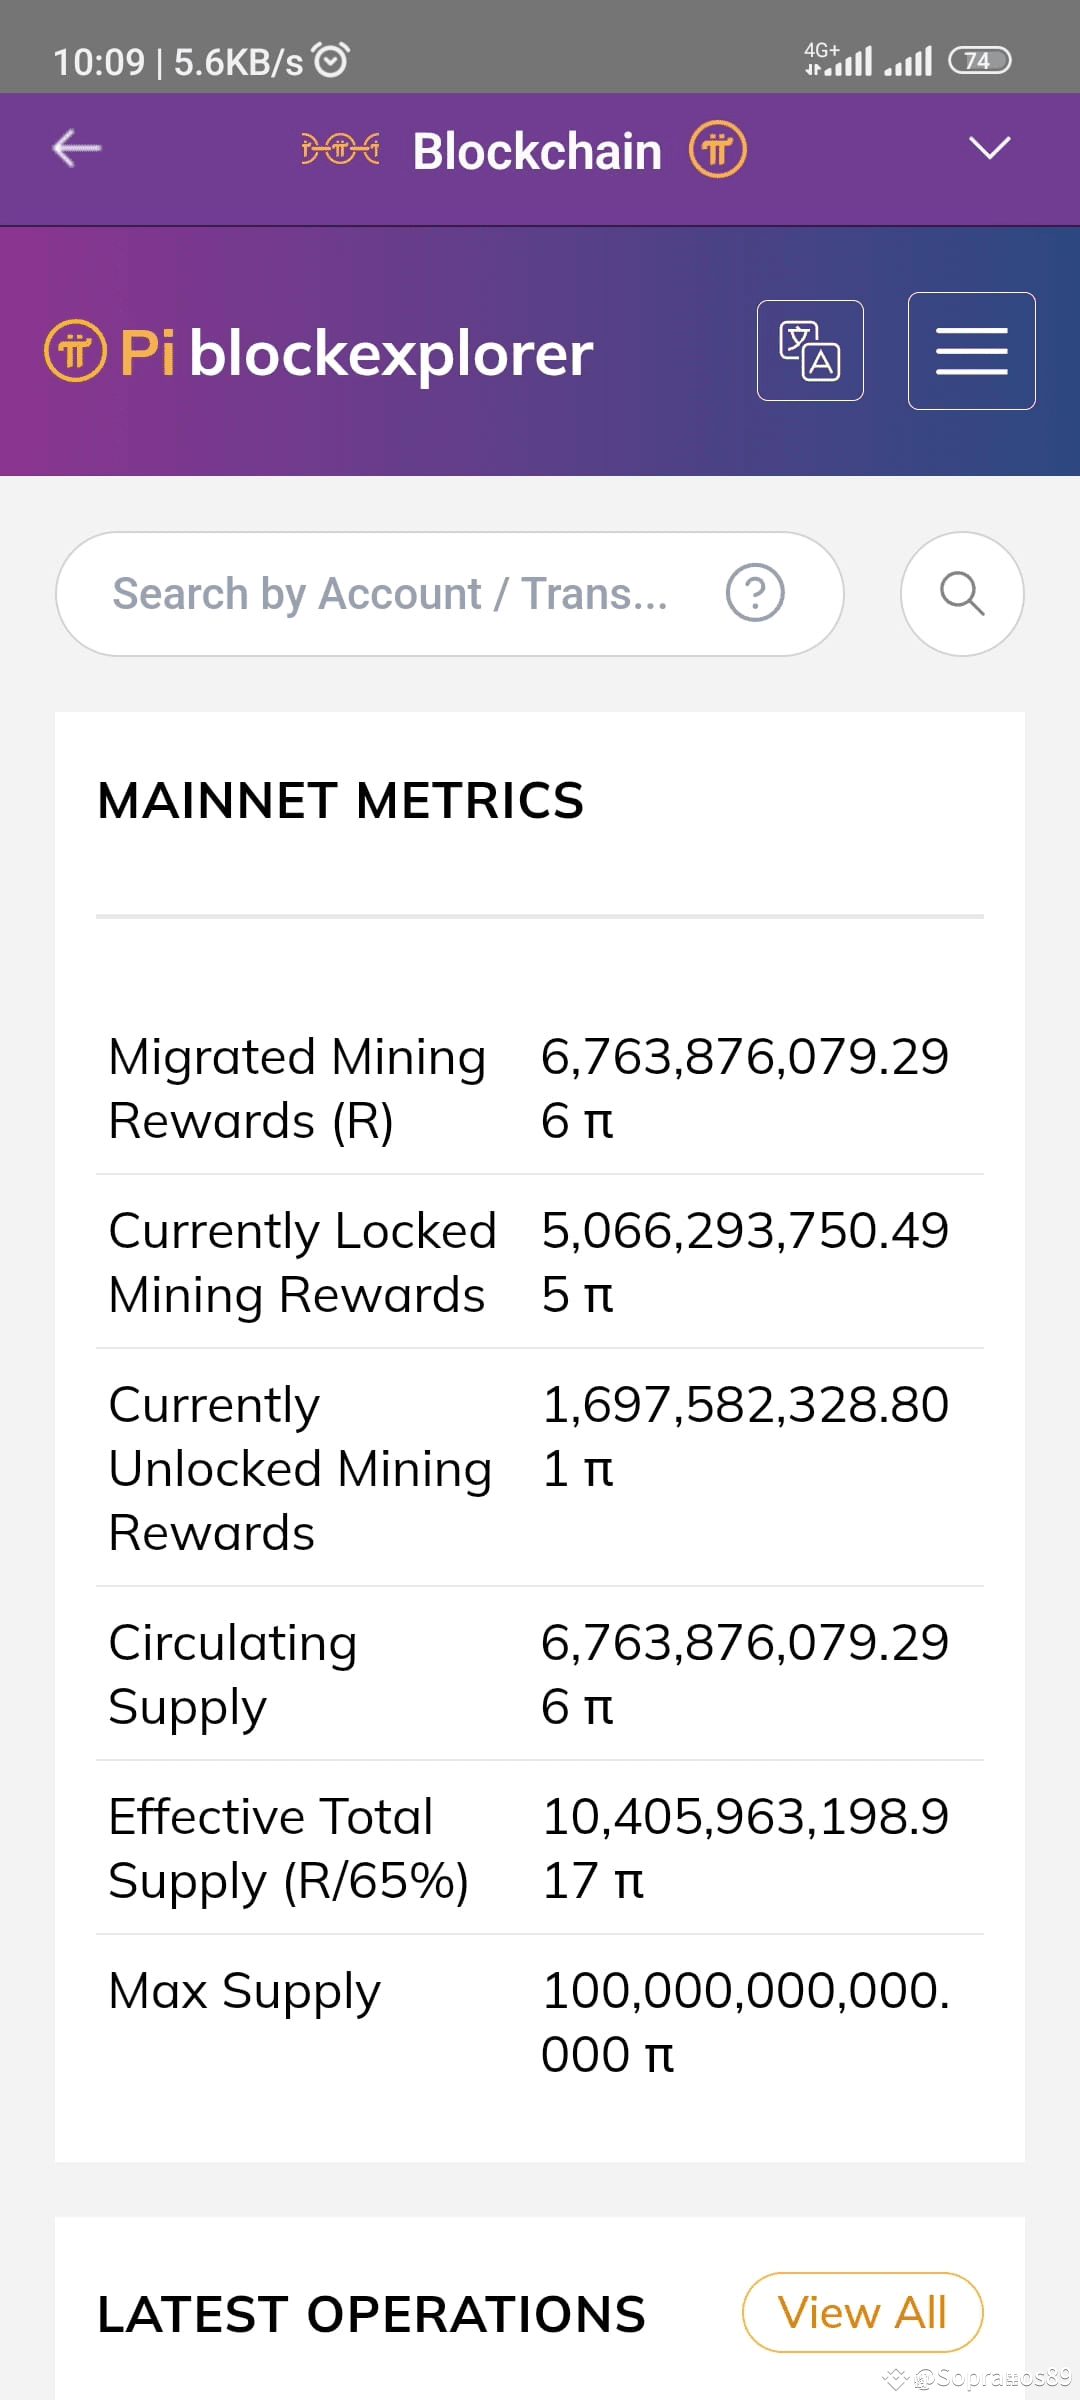Select Currently Unlocked Mining Rewards row
The height and width of the screenshot is (2400, 1080).
540,1468
